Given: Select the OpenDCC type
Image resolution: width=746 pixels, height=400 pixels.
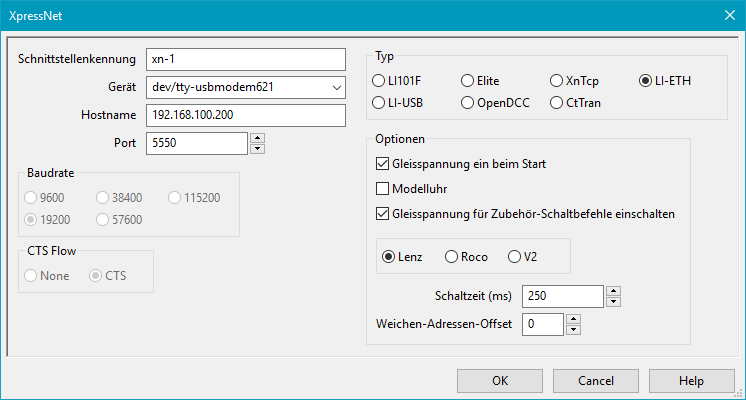Looking at the screenshot, I should 468,102.
